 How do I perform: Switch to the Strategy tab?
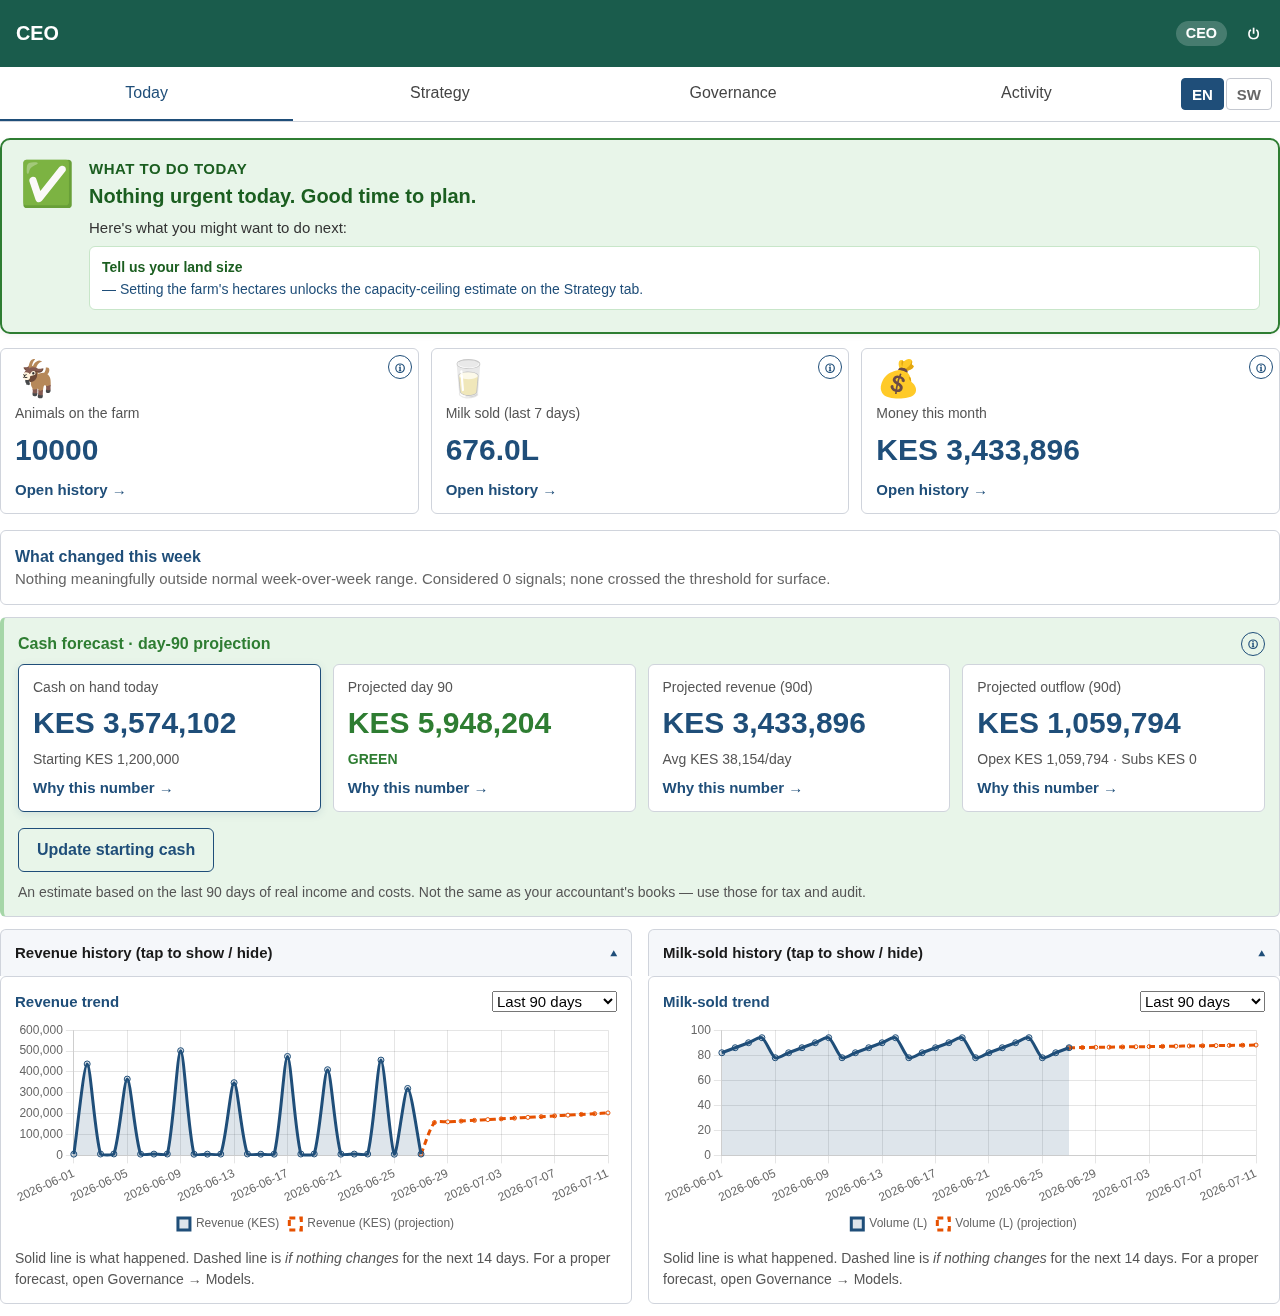(x=440, y=93)
